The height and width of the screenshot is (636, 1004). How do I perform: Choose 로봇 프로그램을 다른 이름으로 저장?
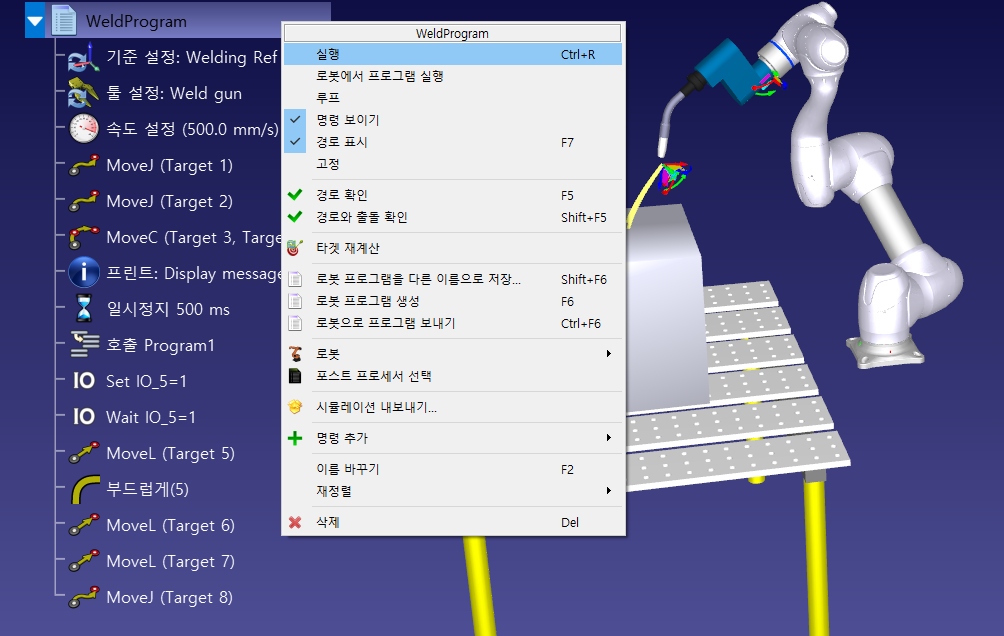tap(453, 279)
